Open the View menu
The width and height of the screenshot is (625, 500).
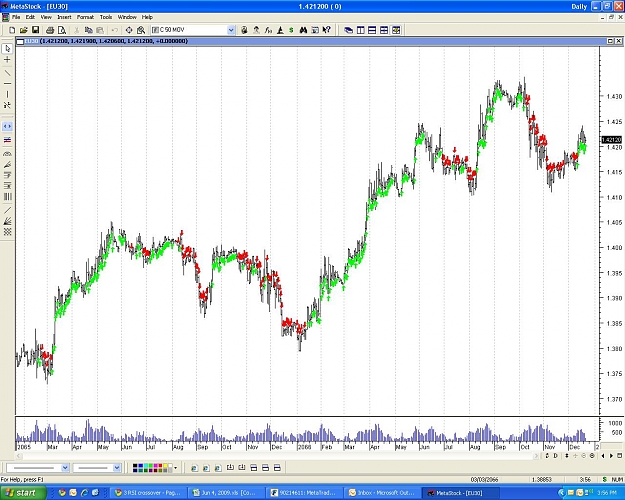(46, 17)
